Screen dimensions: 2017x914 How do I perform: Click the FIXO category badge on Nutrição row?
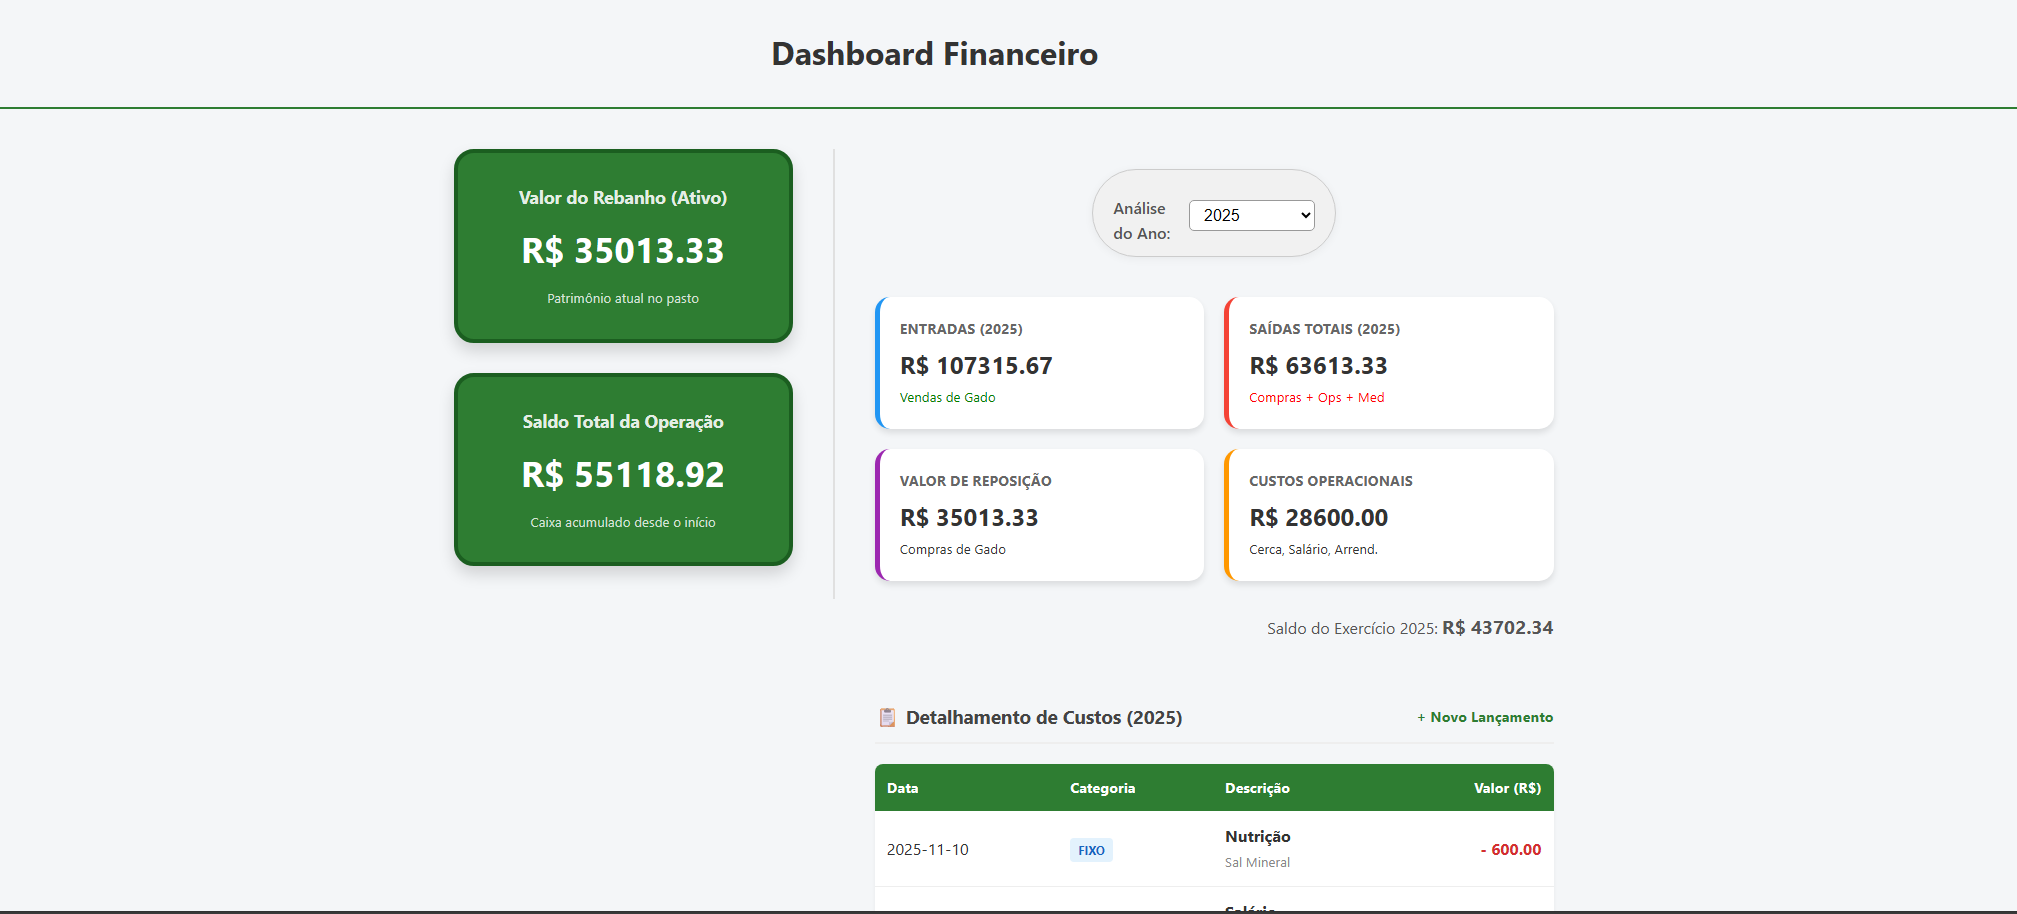(1091, 849)
